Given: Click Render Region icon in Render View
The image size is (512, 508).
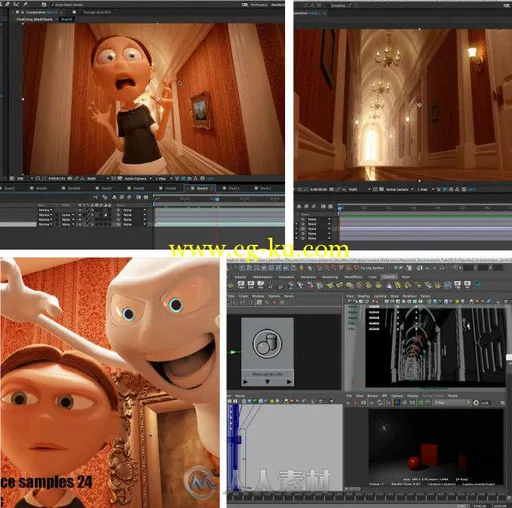Looking at the screenshot, I should pos(355,403).
